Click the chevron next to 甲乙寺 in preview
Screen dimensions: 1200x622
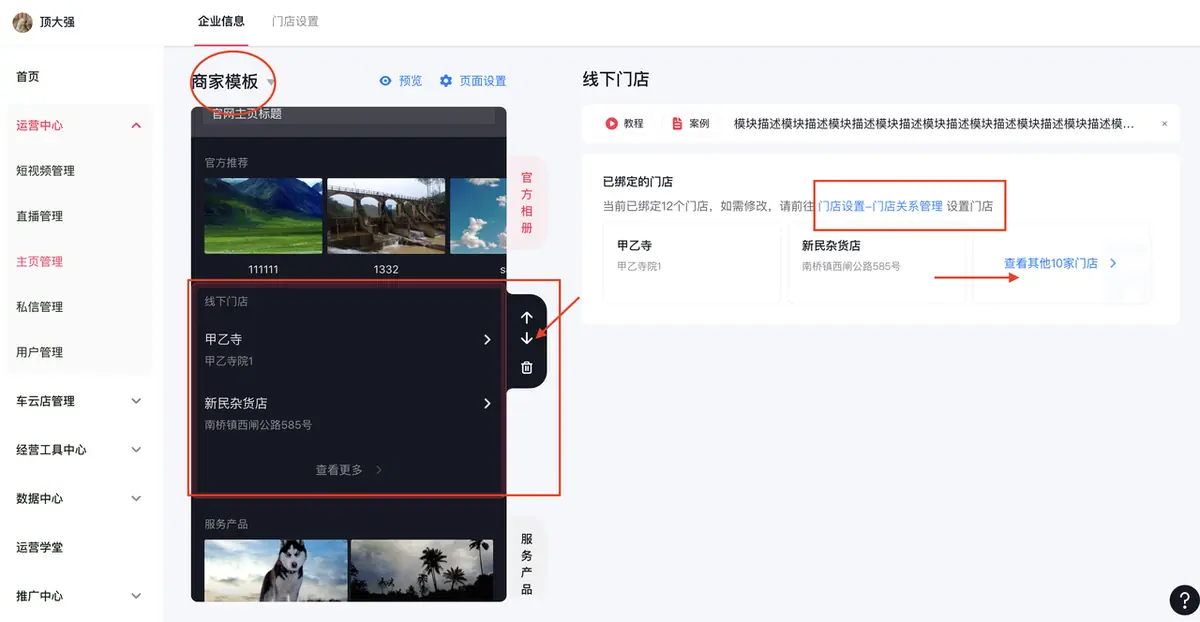487,340
